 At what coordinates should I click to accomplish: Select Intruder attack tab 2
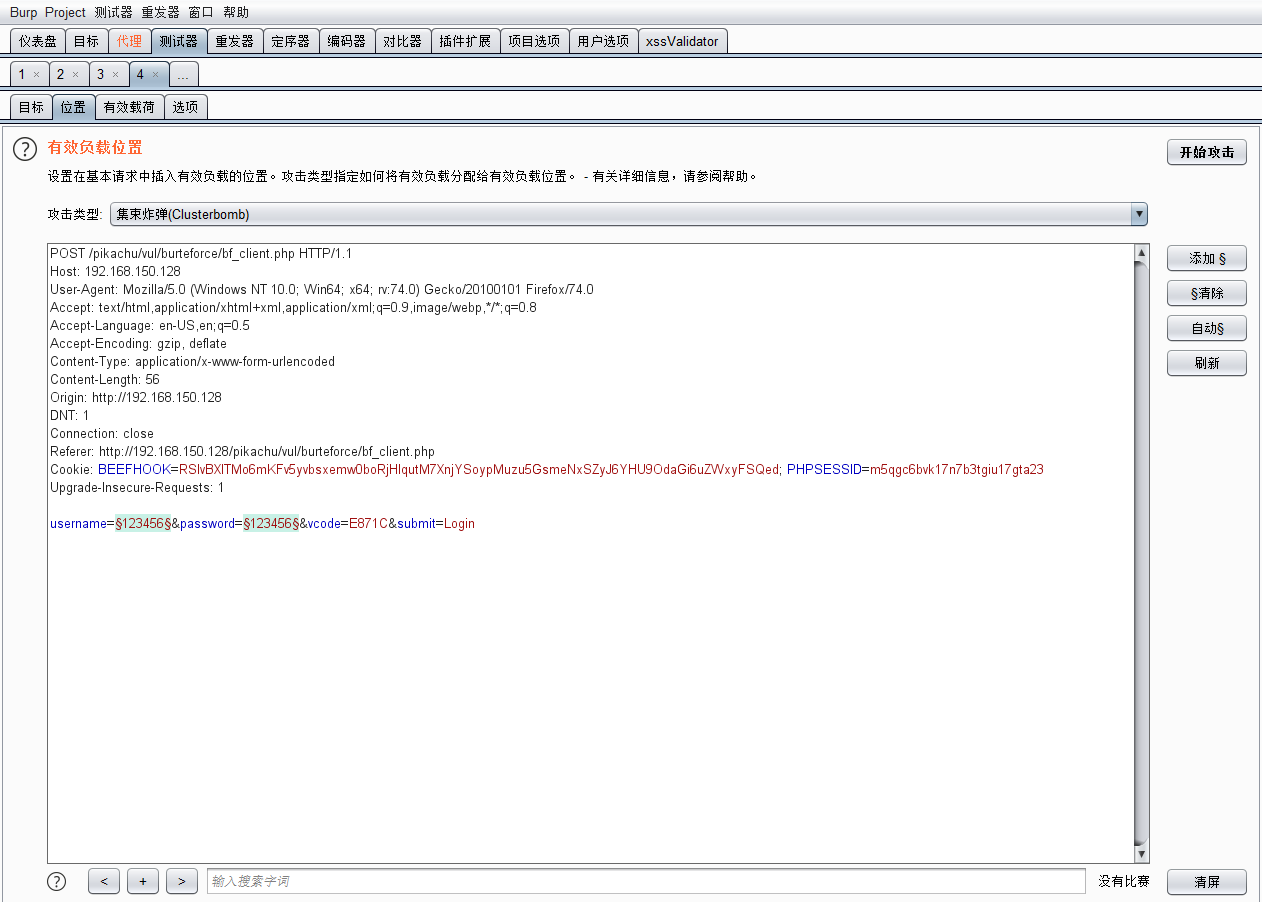tap(60, 74)
